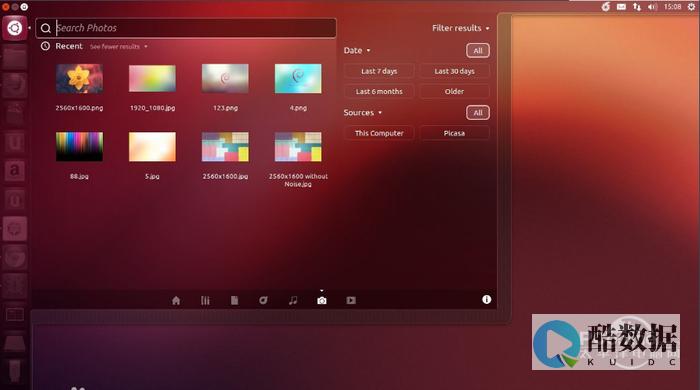Toggle the Picasa source filter
Image resolution: width=700 pixels, height=390 pixels.
(x=454, y=133)
